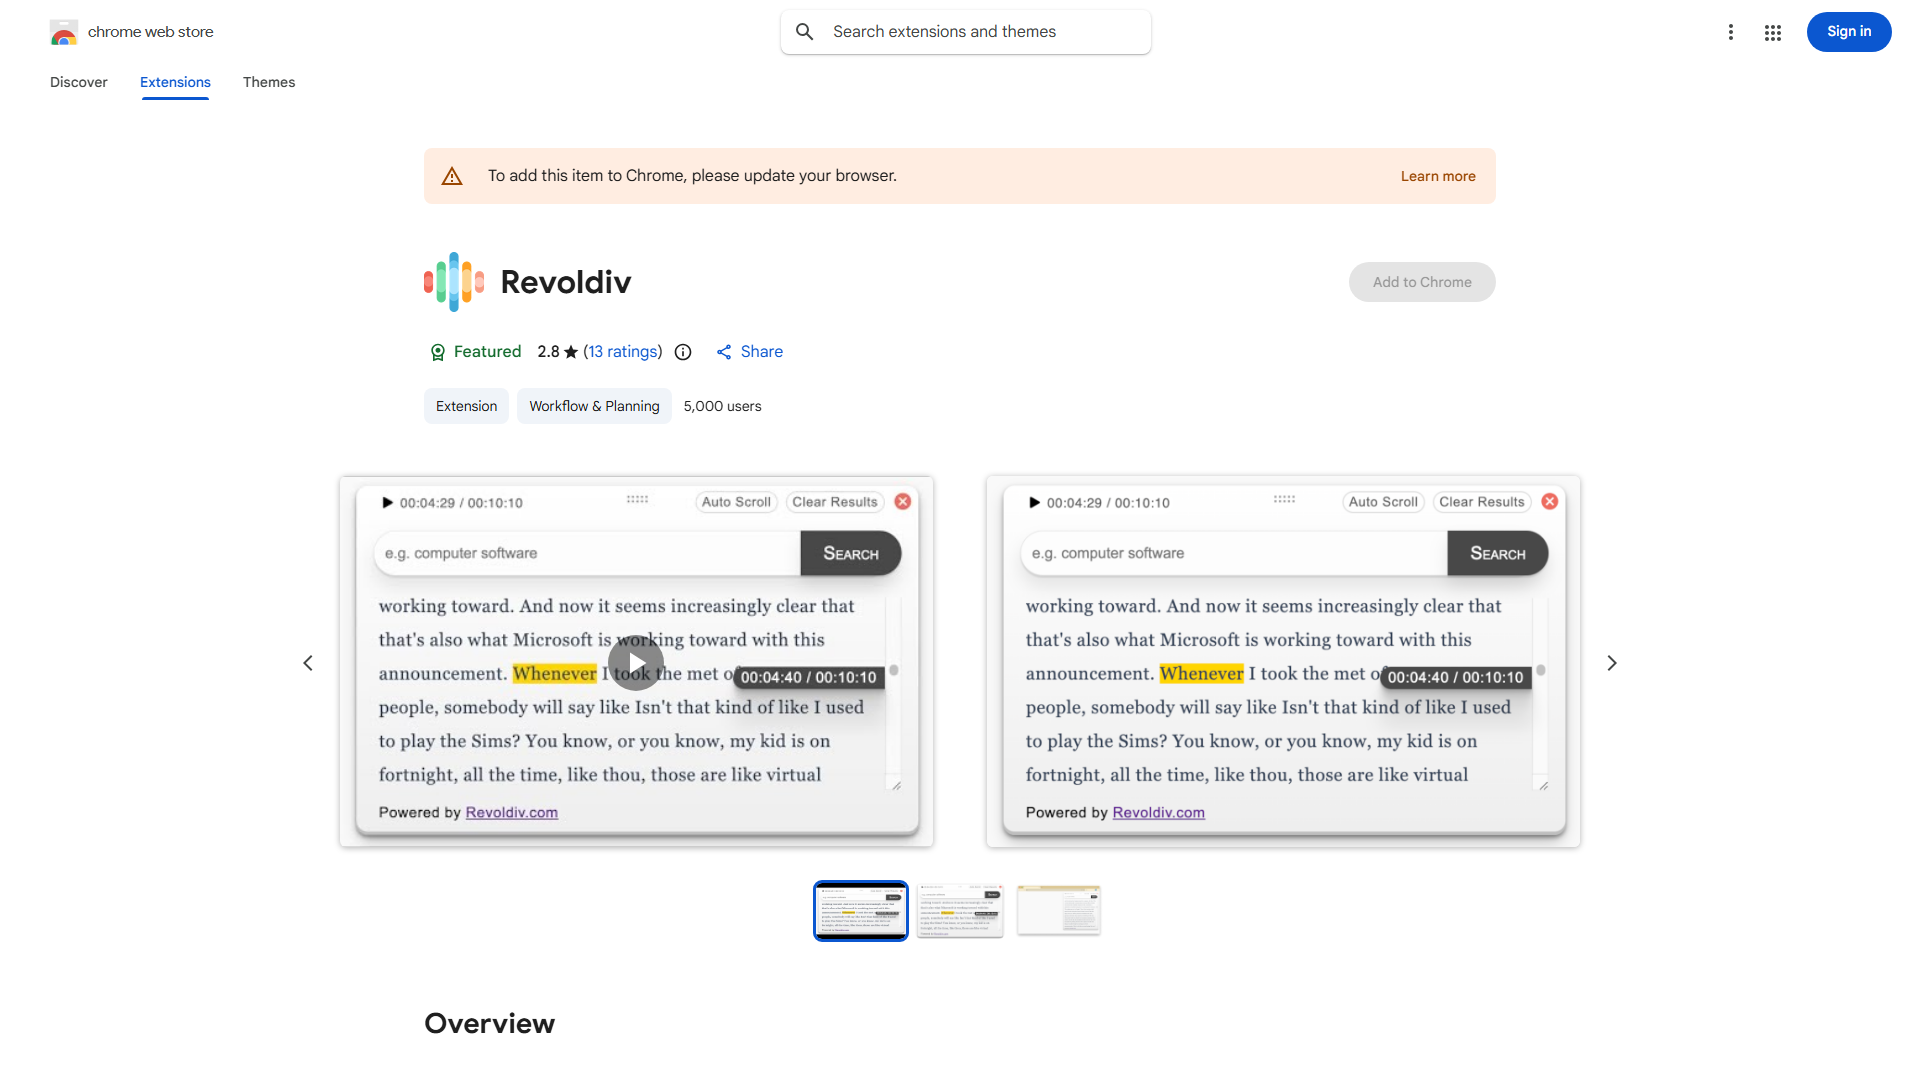The height and width of the screenshot is (1080, 1920).
Task: Click the Share icon for Revoldiv
Action: [x=724, y=351]
